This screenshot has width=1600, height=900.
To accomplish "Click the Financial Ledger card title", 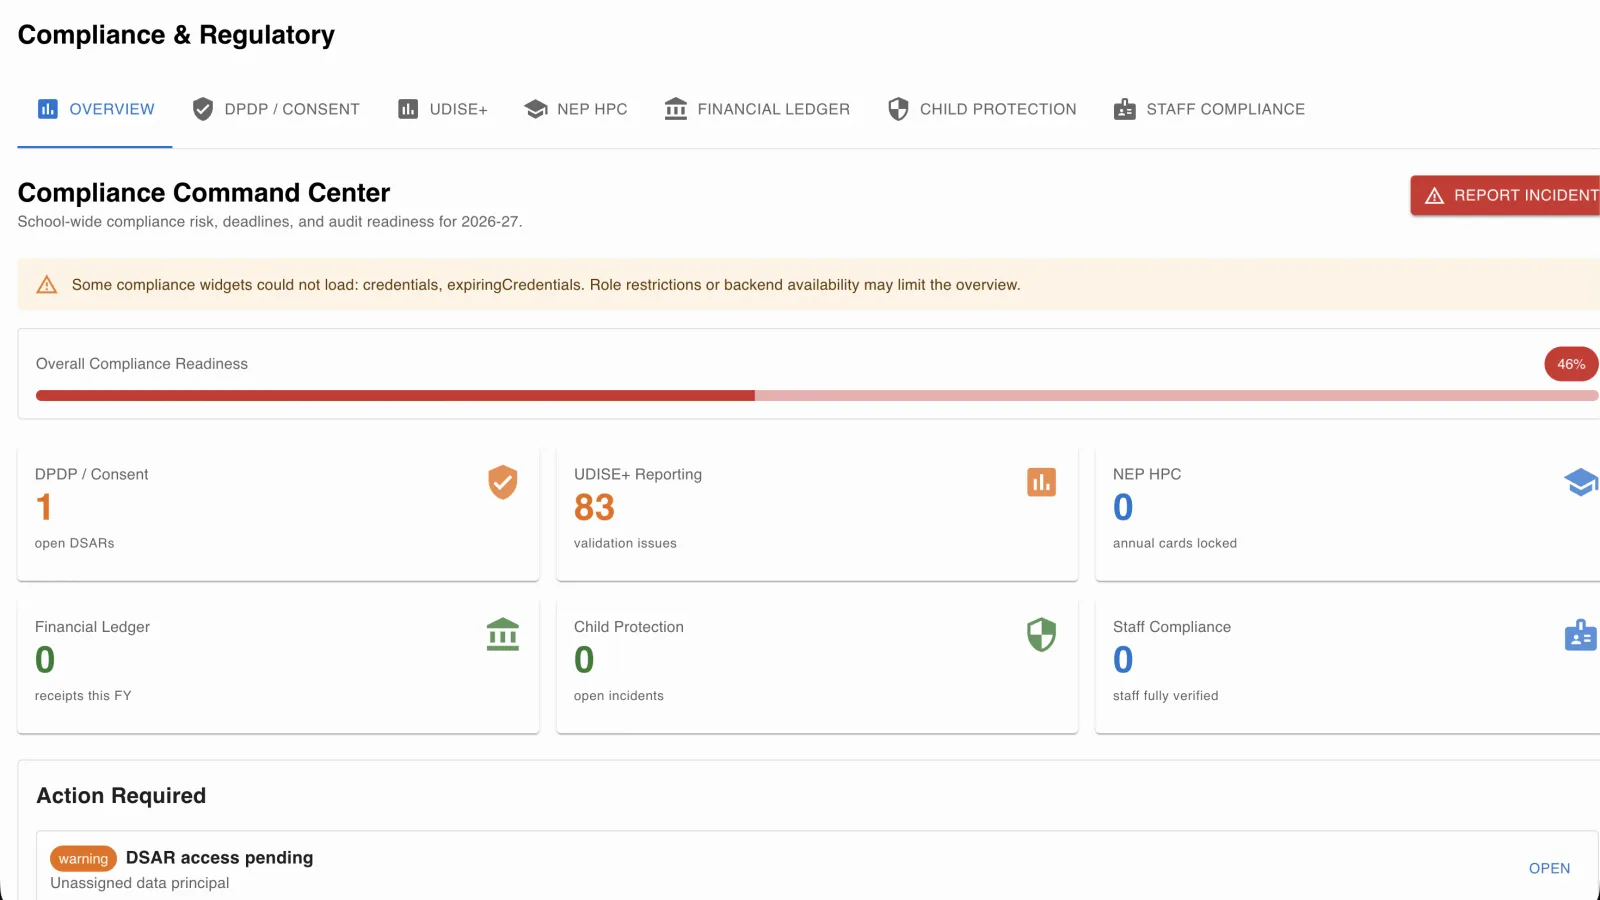I will [x=92, y=627].
